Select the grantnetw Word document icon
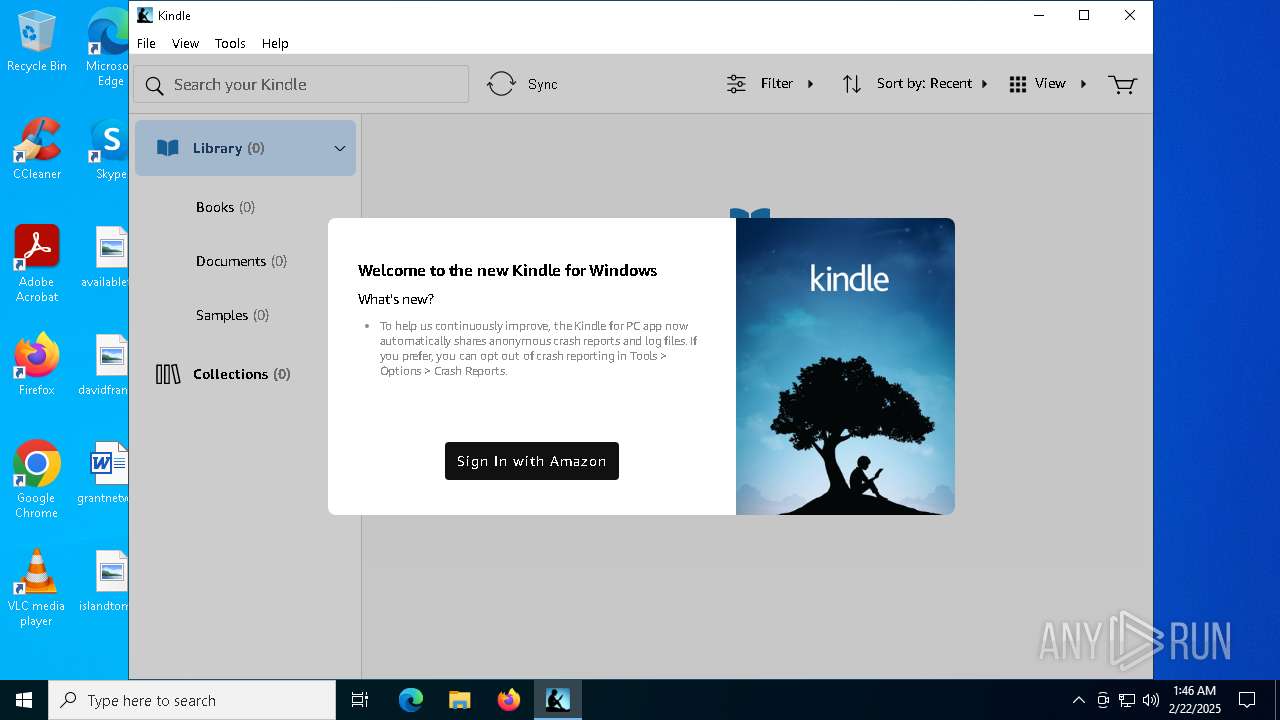1280x720 pixels. tap(109, 473)
